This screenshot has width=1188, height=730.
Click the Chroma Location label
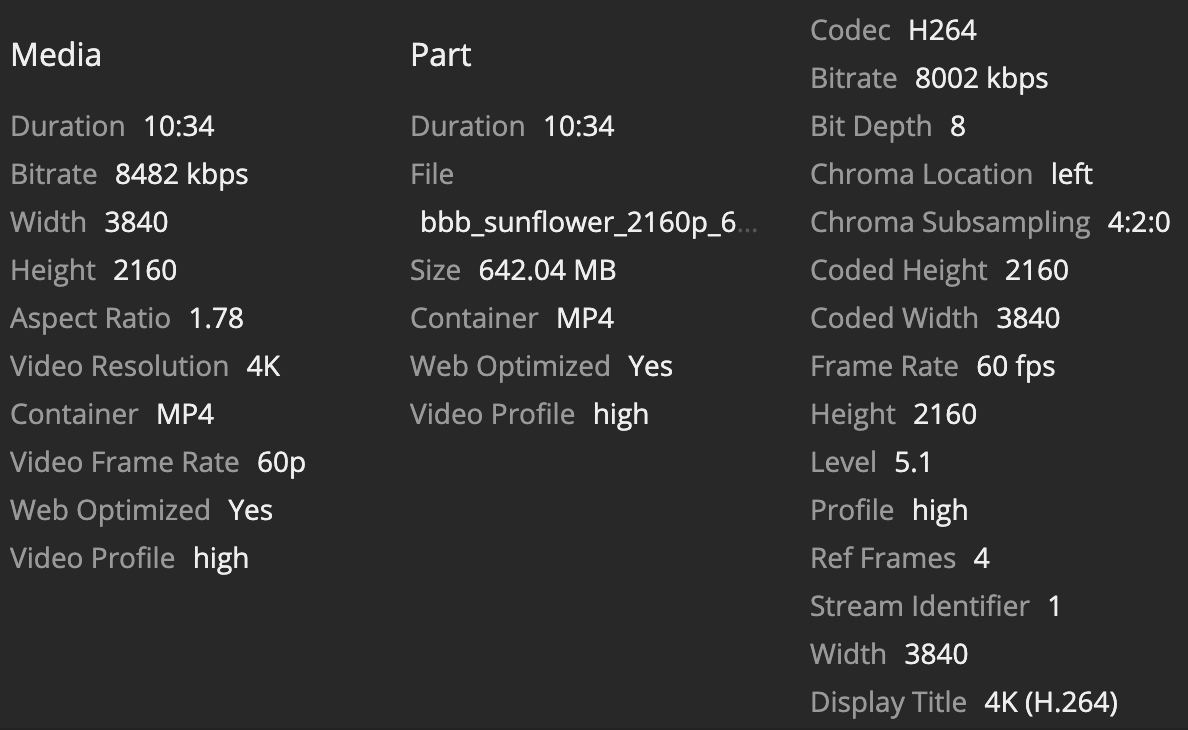coord(921,174)
